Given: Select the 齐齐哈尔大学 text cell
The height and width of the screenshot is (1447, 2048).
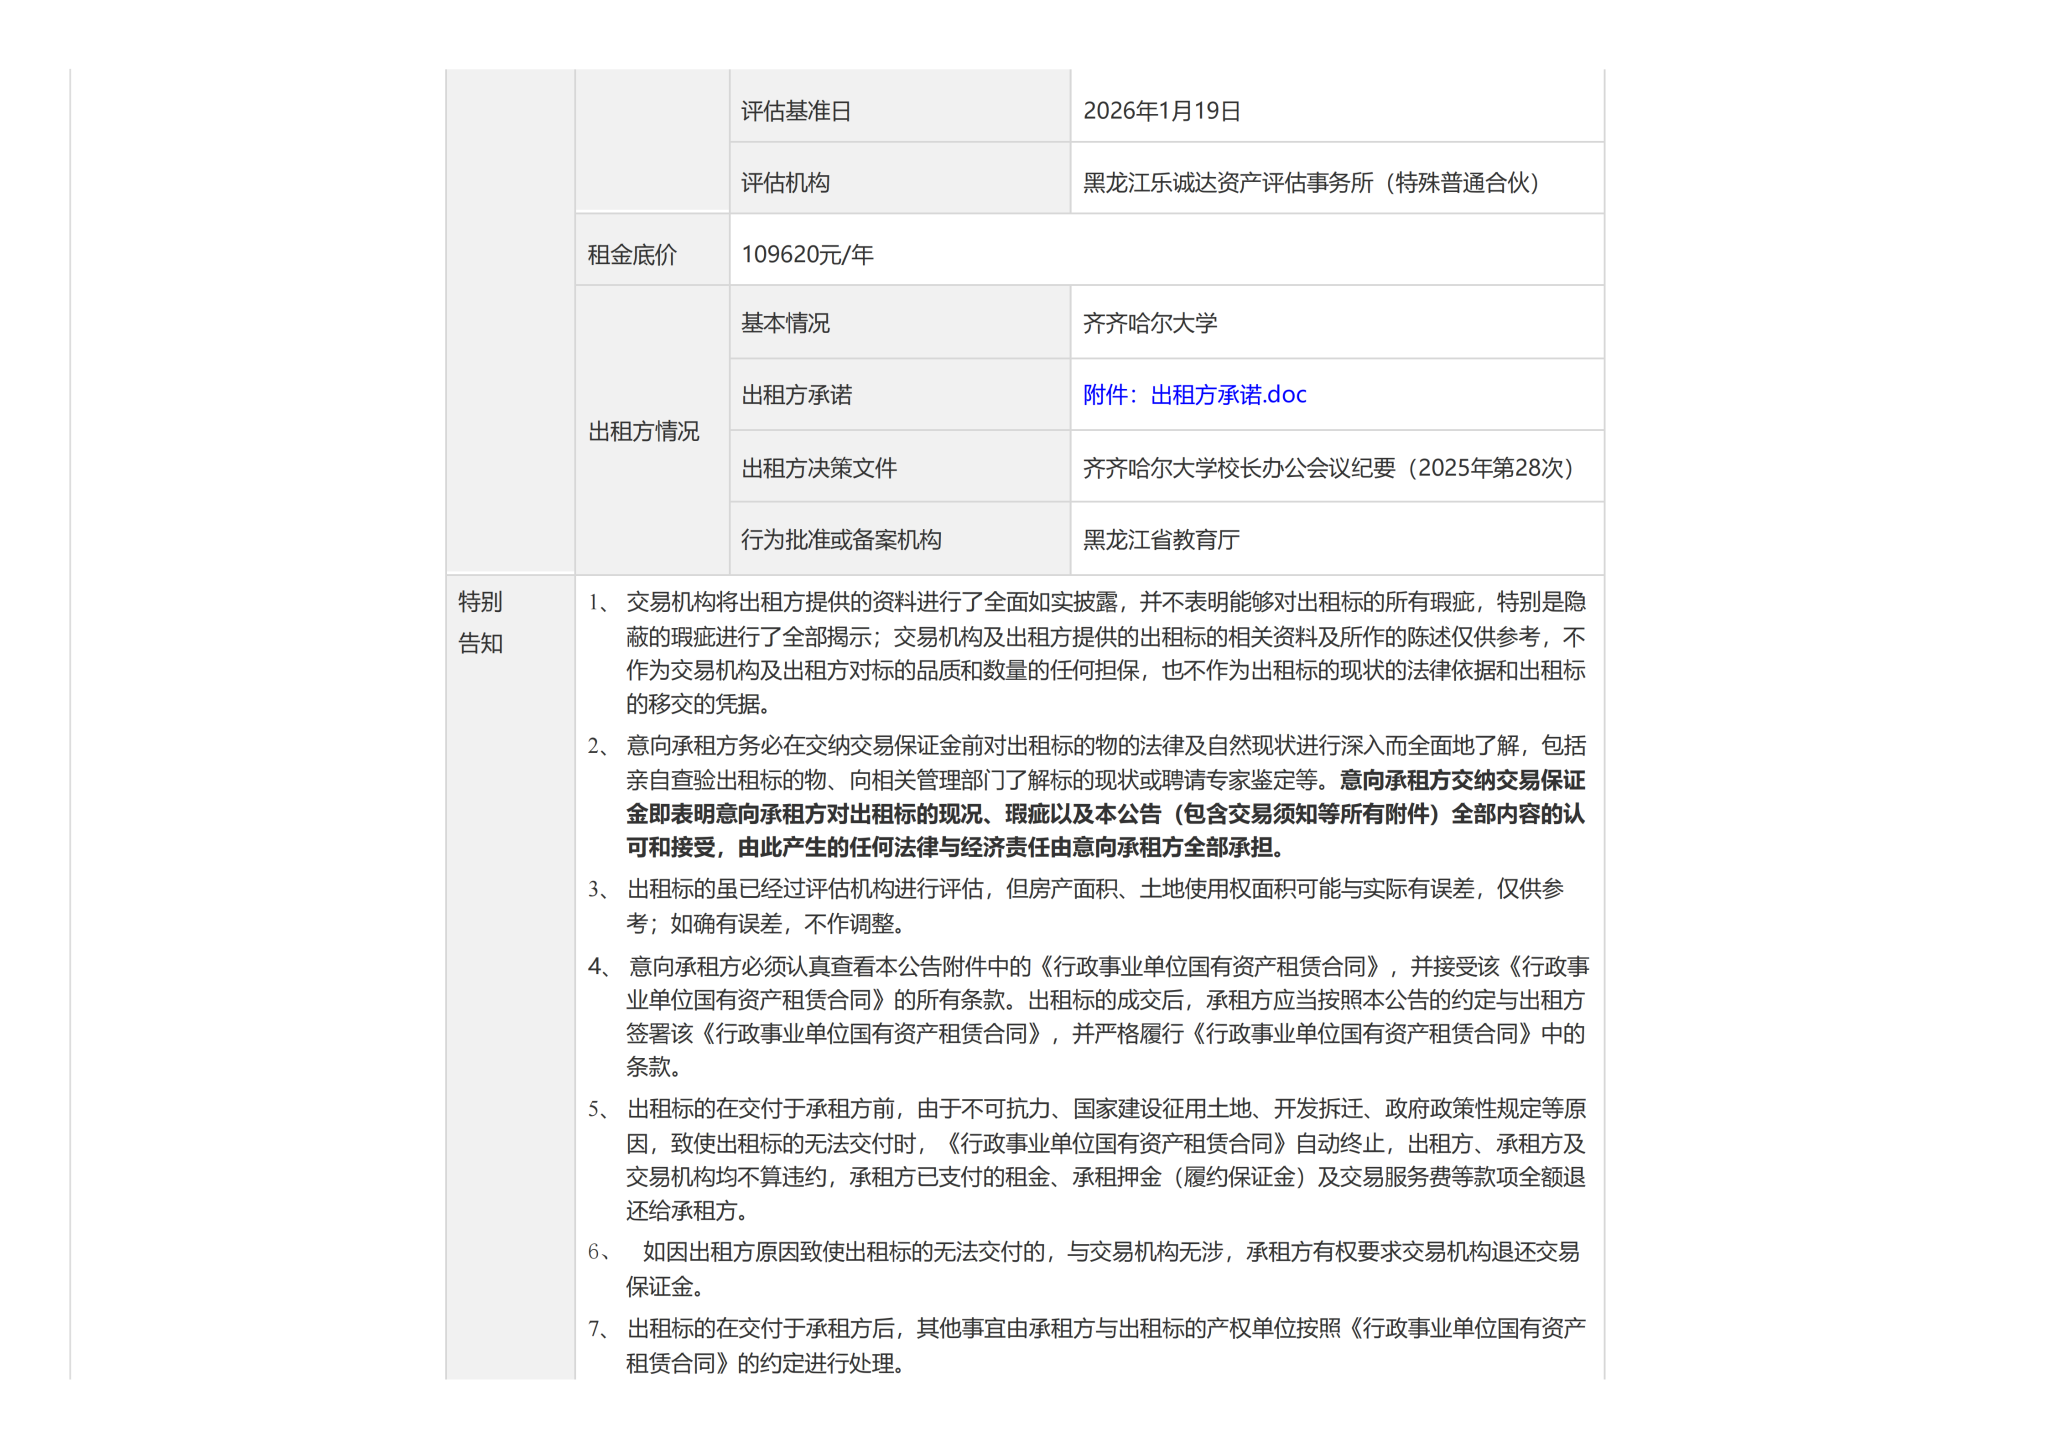Looking at the screenshot, I should (1150, 323).
